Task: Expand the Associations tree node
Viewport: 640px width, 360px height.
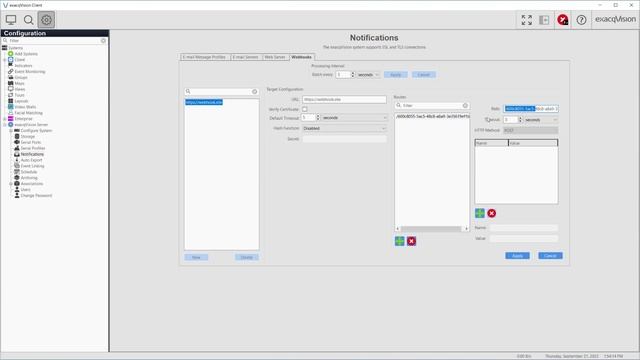Action: [11, 184]
